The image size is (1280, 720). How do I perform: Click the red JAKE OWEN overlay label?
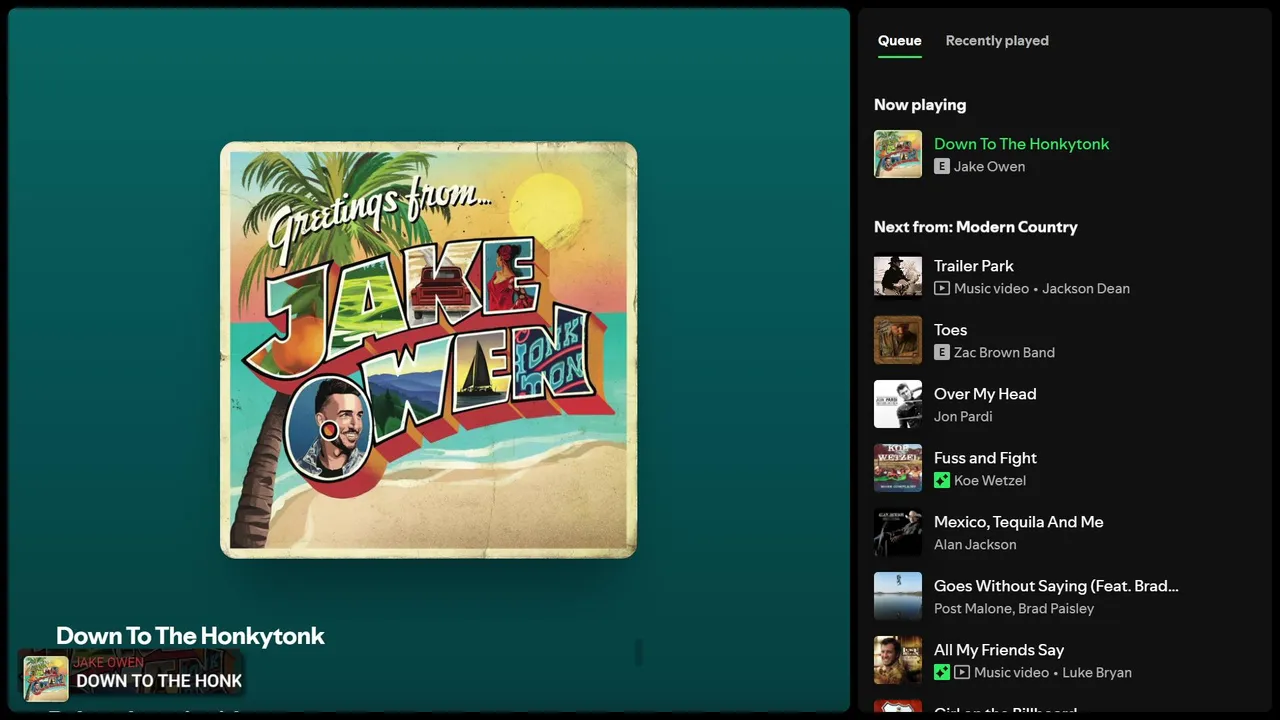tap(108, 662)
